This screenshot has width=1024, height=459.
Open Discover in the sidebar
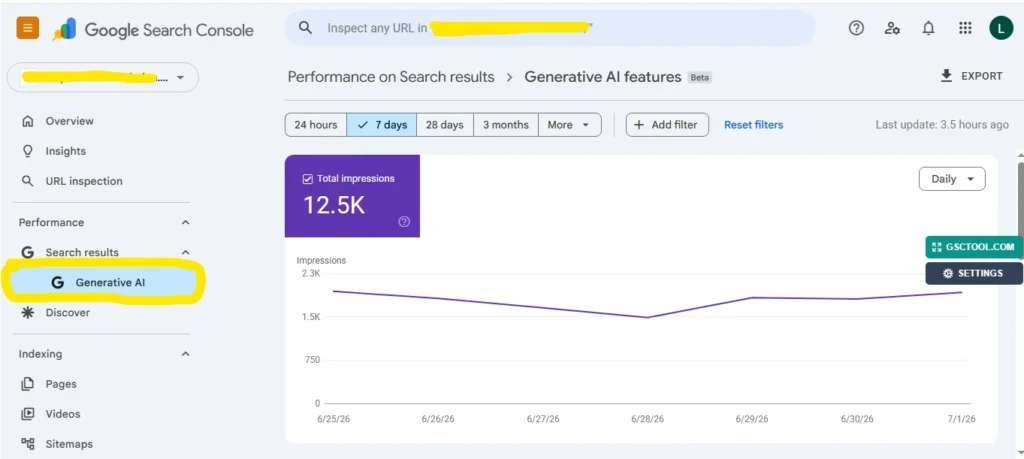click(x=67, y=312)
